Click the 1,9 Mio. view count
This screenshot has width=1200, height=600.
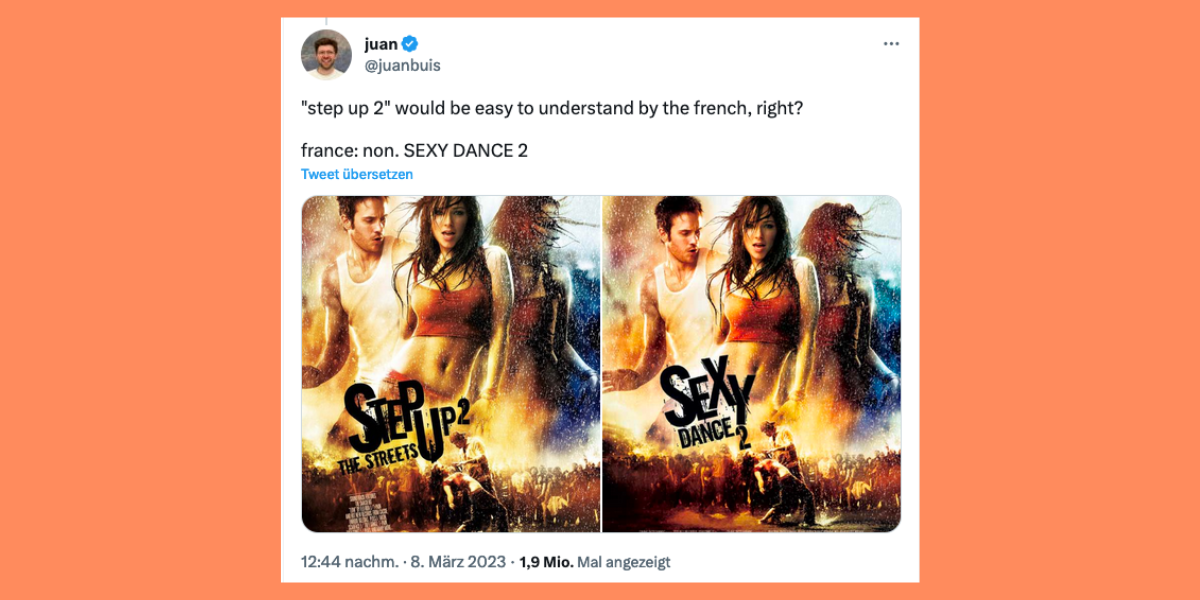tap(546, 562)
